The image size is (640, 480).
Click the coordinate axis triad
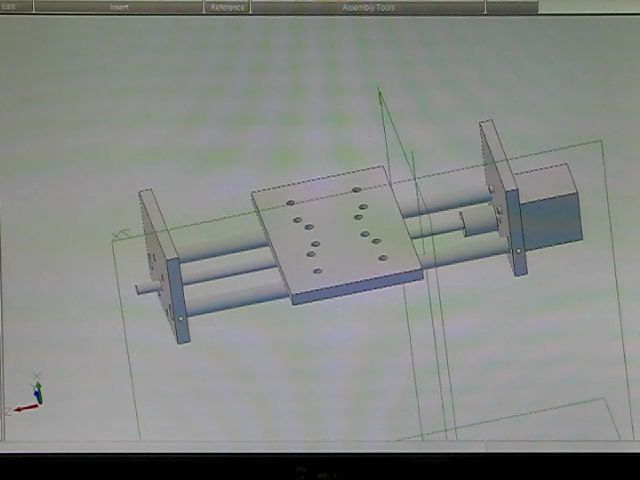(32, 396)
